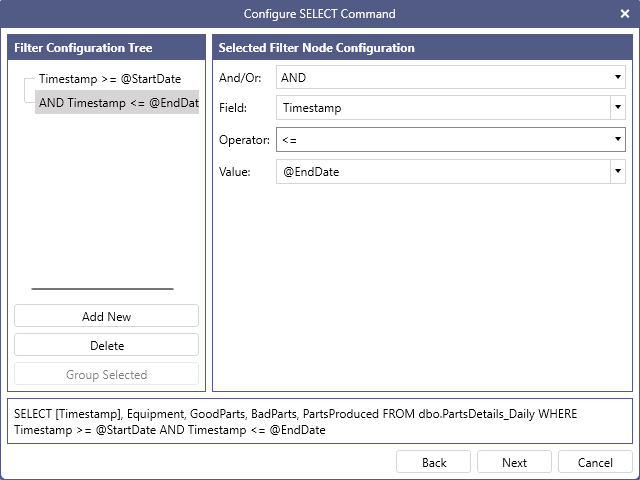Proceed with the Next button
Screen dimensions: 640x480
(x=514, y=462)
